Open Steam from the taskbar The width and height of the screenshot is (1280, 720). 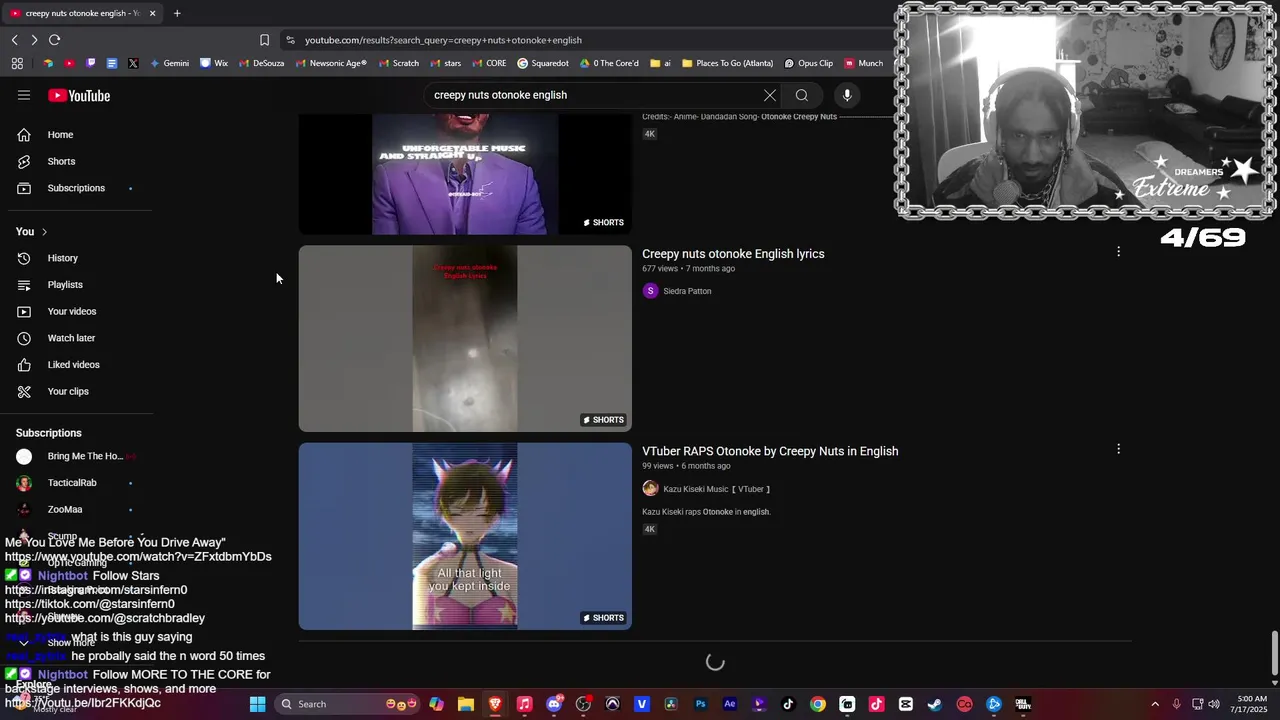coord(935,704)
